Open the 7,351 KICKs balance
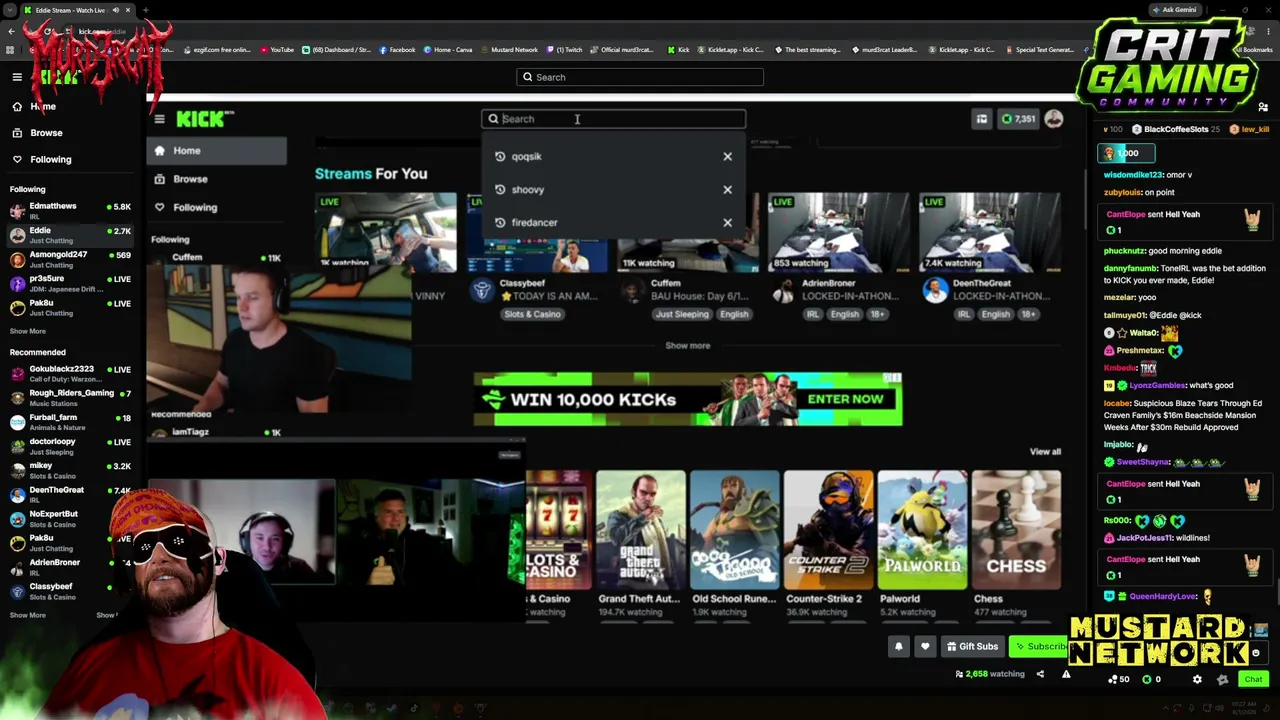1280x720 pixels. pos(1018,119)
